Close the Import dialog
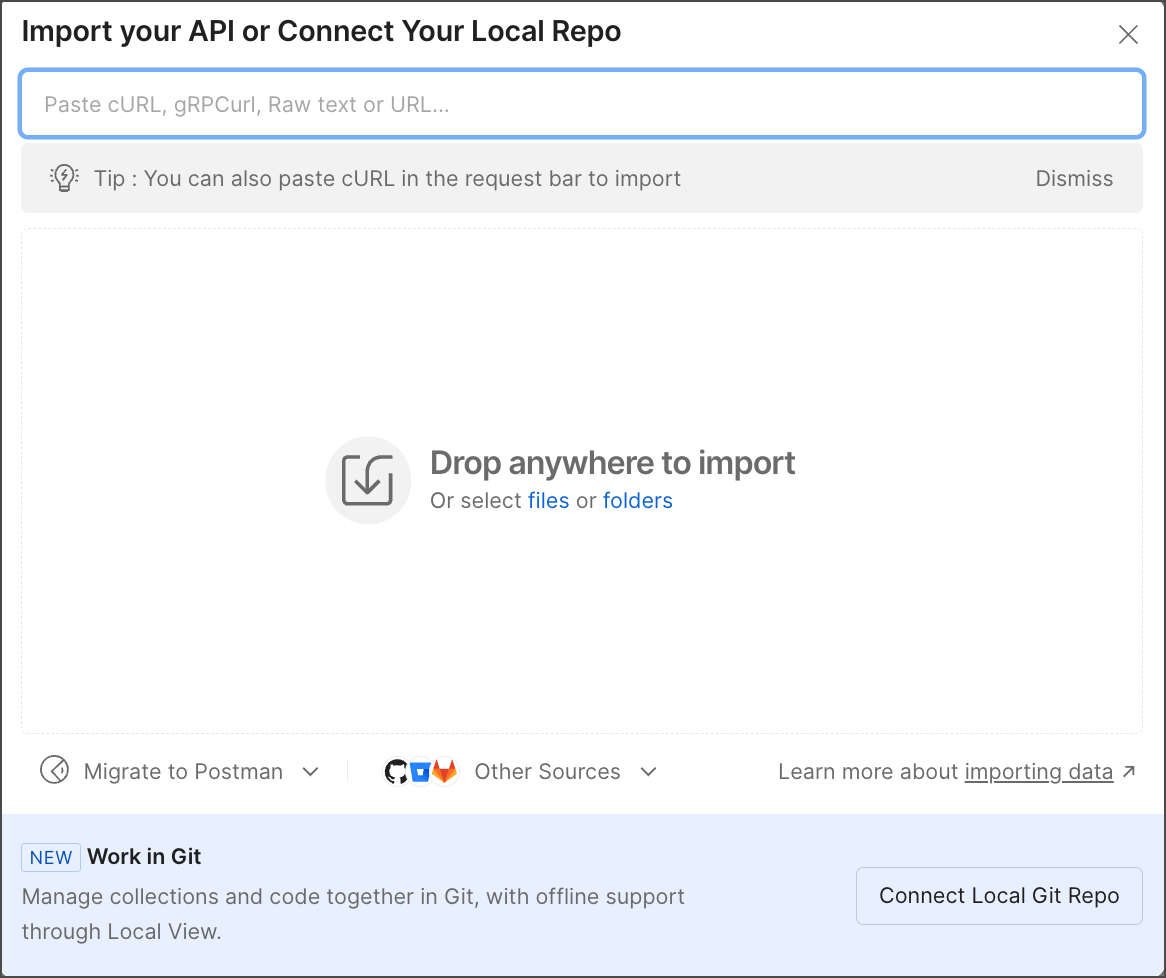 [x=1128, y=34]
